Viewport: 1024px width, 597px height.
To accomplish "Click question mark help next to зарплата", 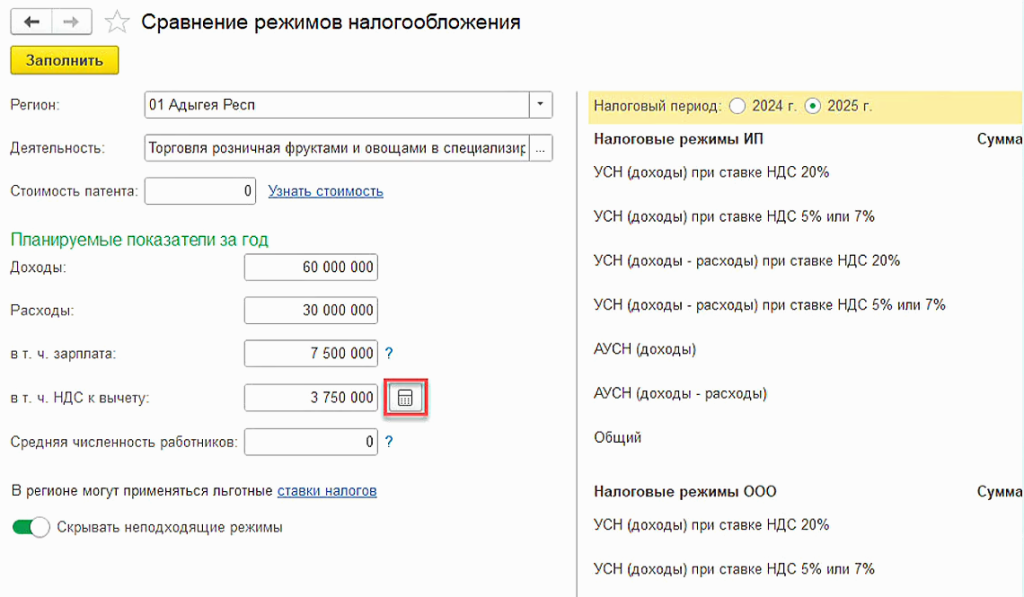I will point(389,353).
